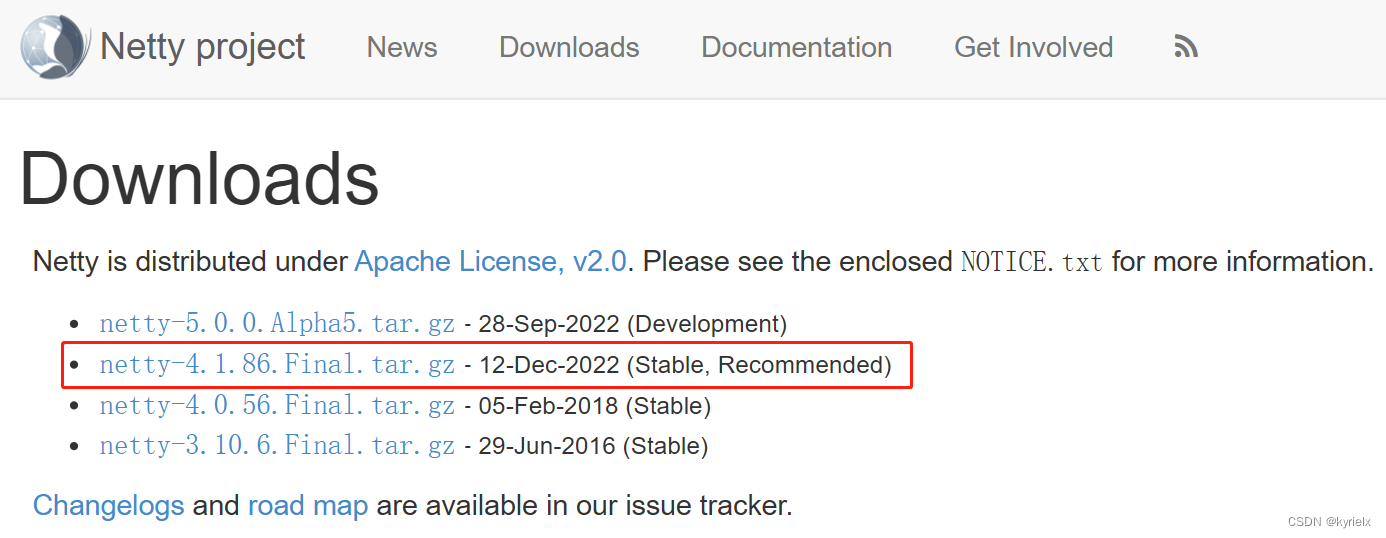
Task: Click the 12-Dec-2022 Stable, Recommended label
Action: click(685, 365)
